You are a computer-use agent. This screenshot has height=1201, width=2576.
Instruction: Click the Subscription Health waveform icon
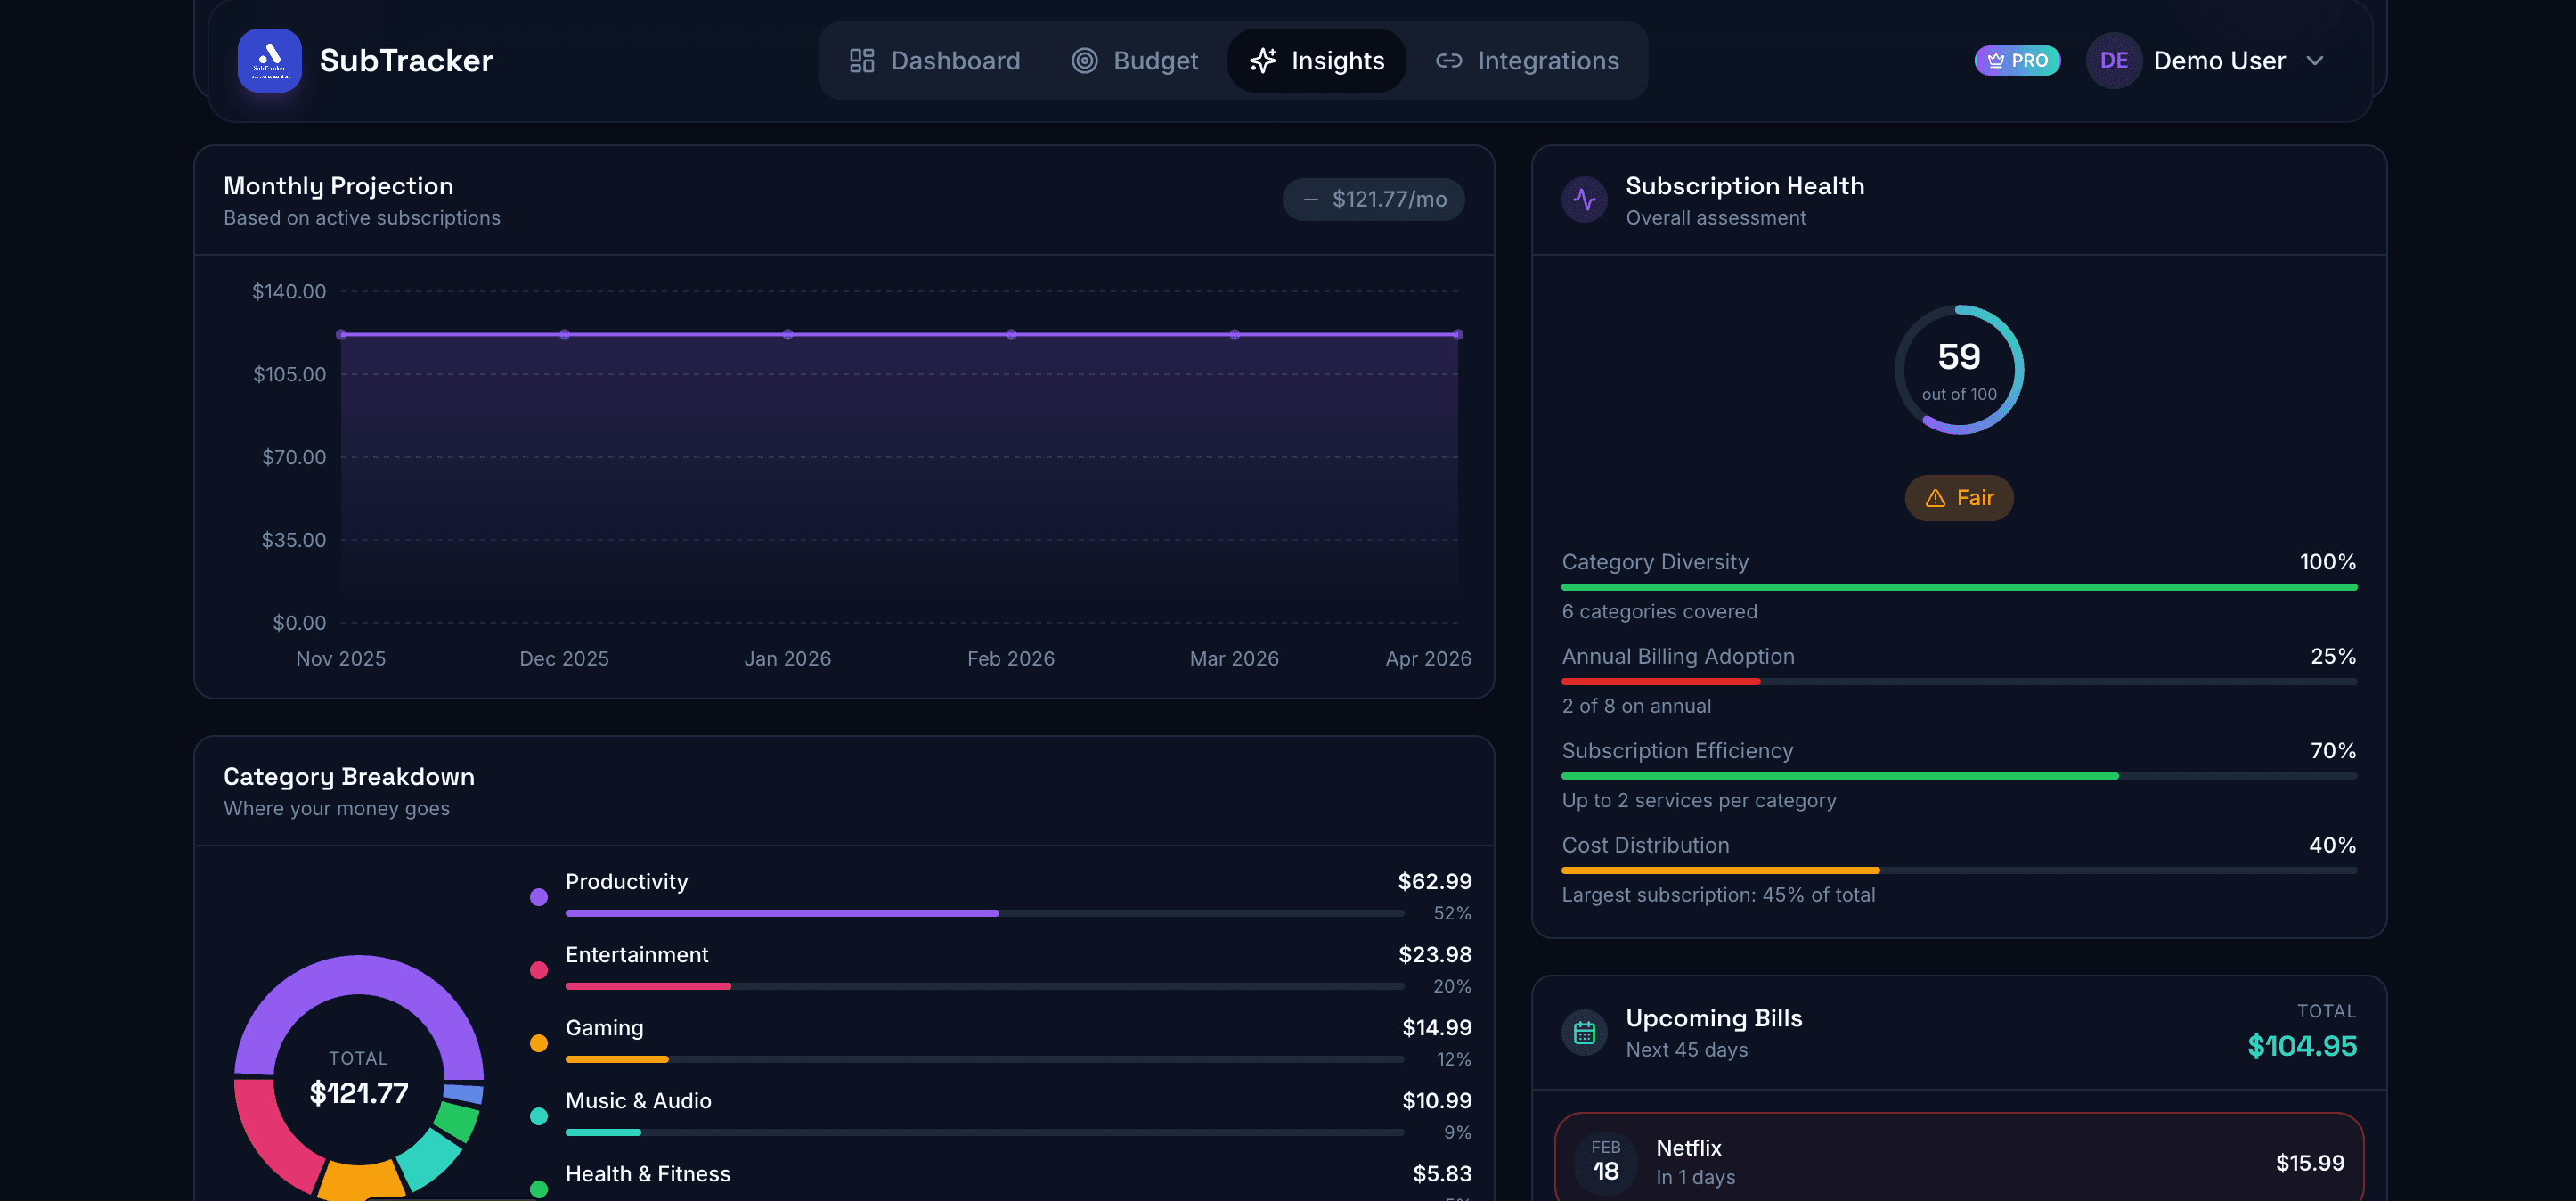click(x=1584, y=199)
